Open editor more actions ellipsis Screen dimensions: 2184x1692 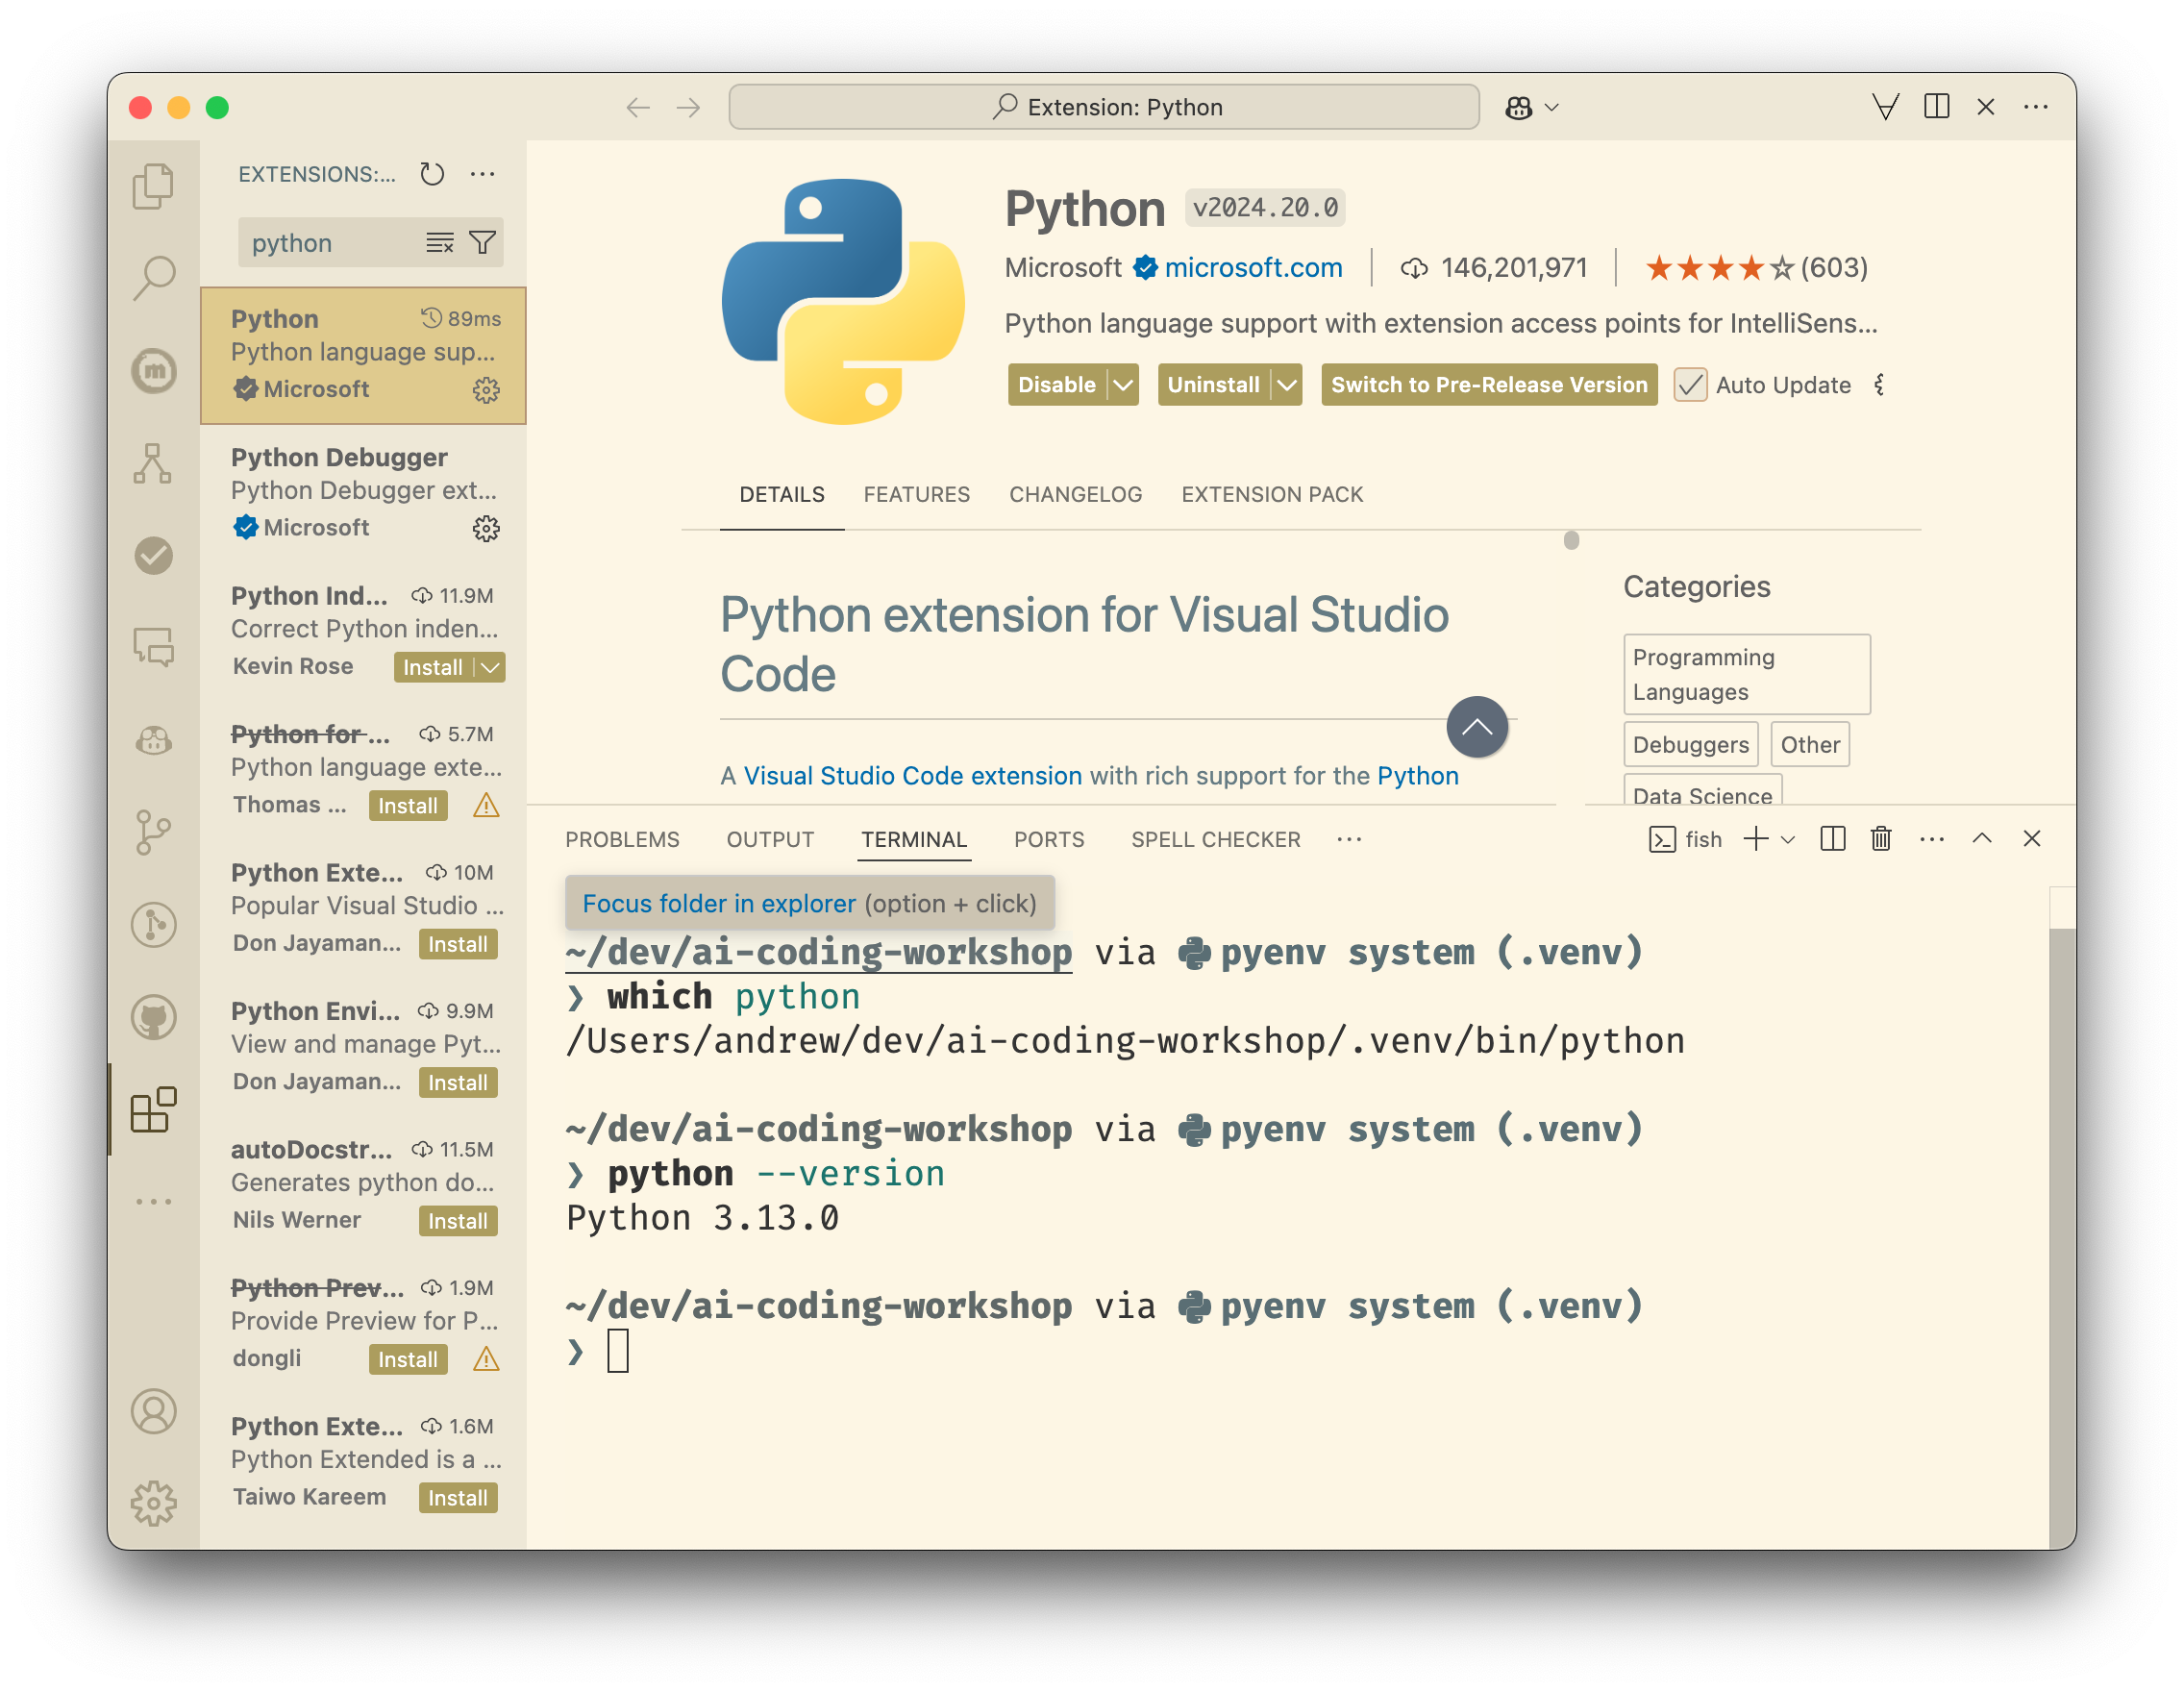2035,107
